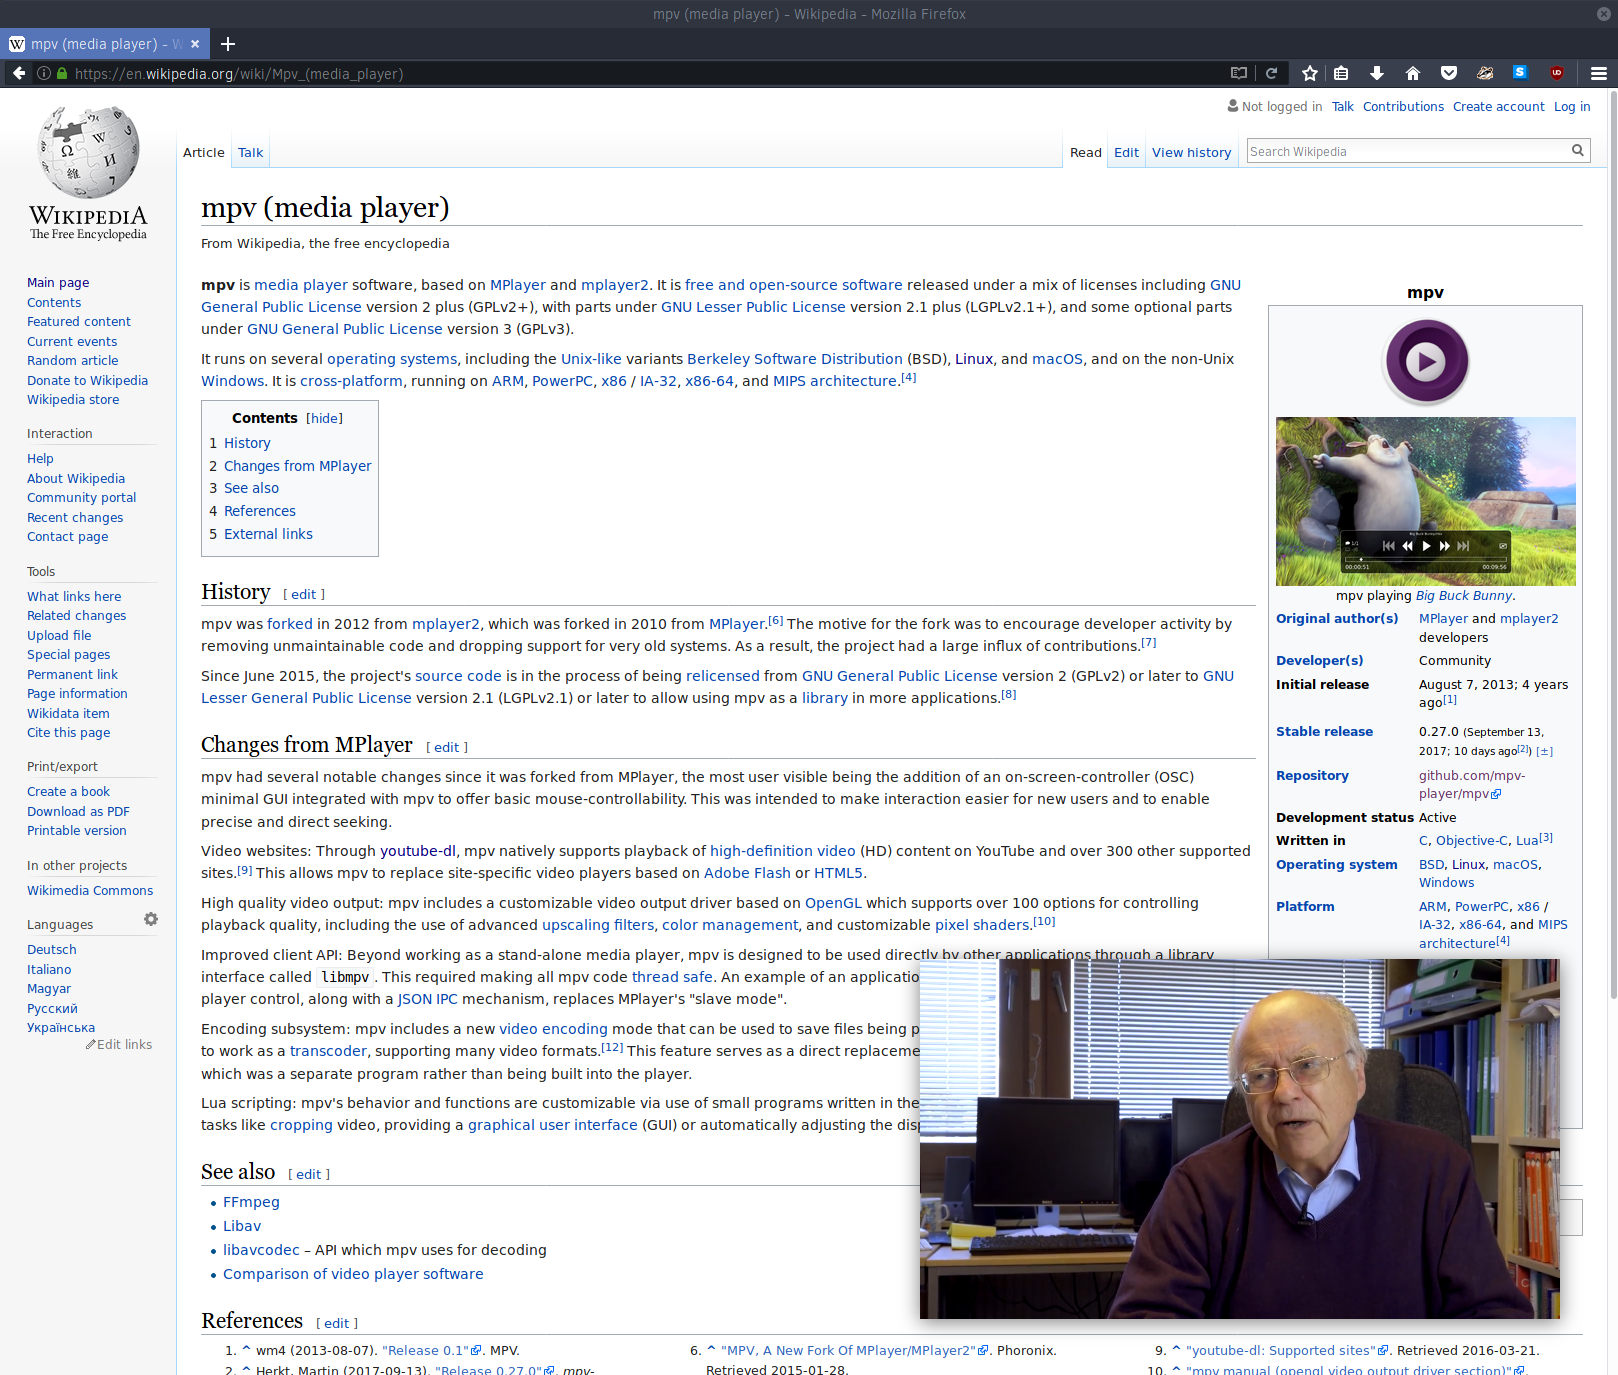Click the Cite this page link
Viewport: 1618px width, 1375px height.
point(68,732)
